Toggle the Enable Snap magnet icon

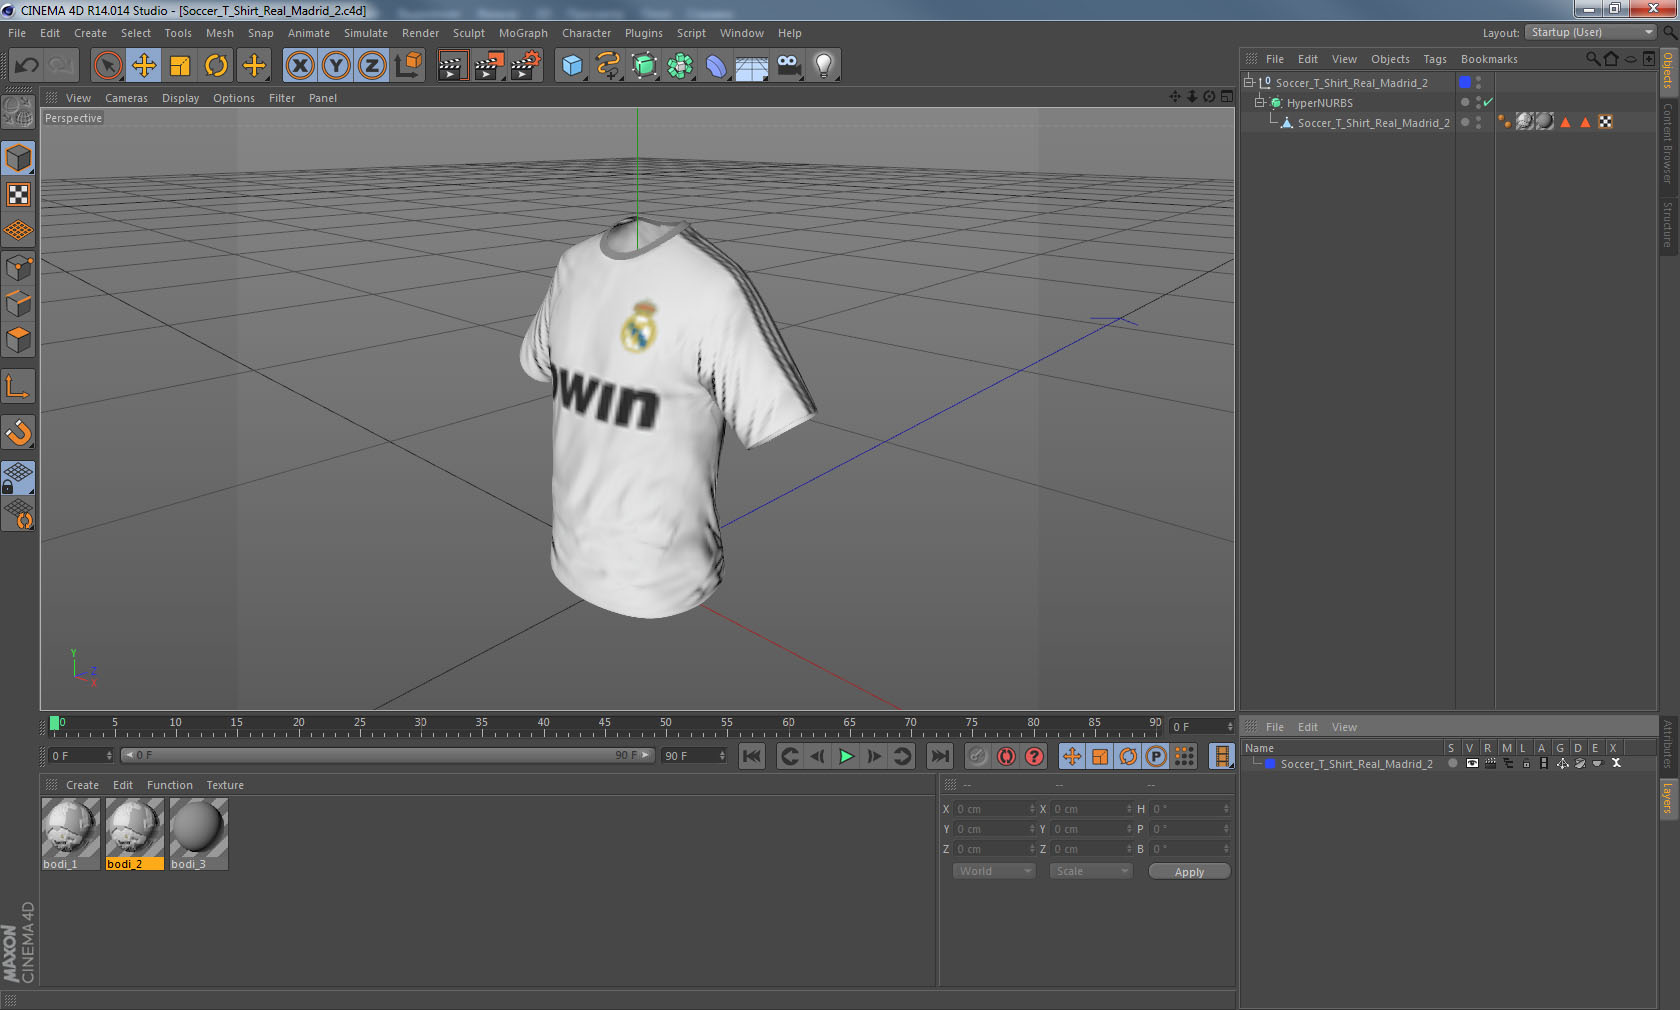[x=19, y=432]
